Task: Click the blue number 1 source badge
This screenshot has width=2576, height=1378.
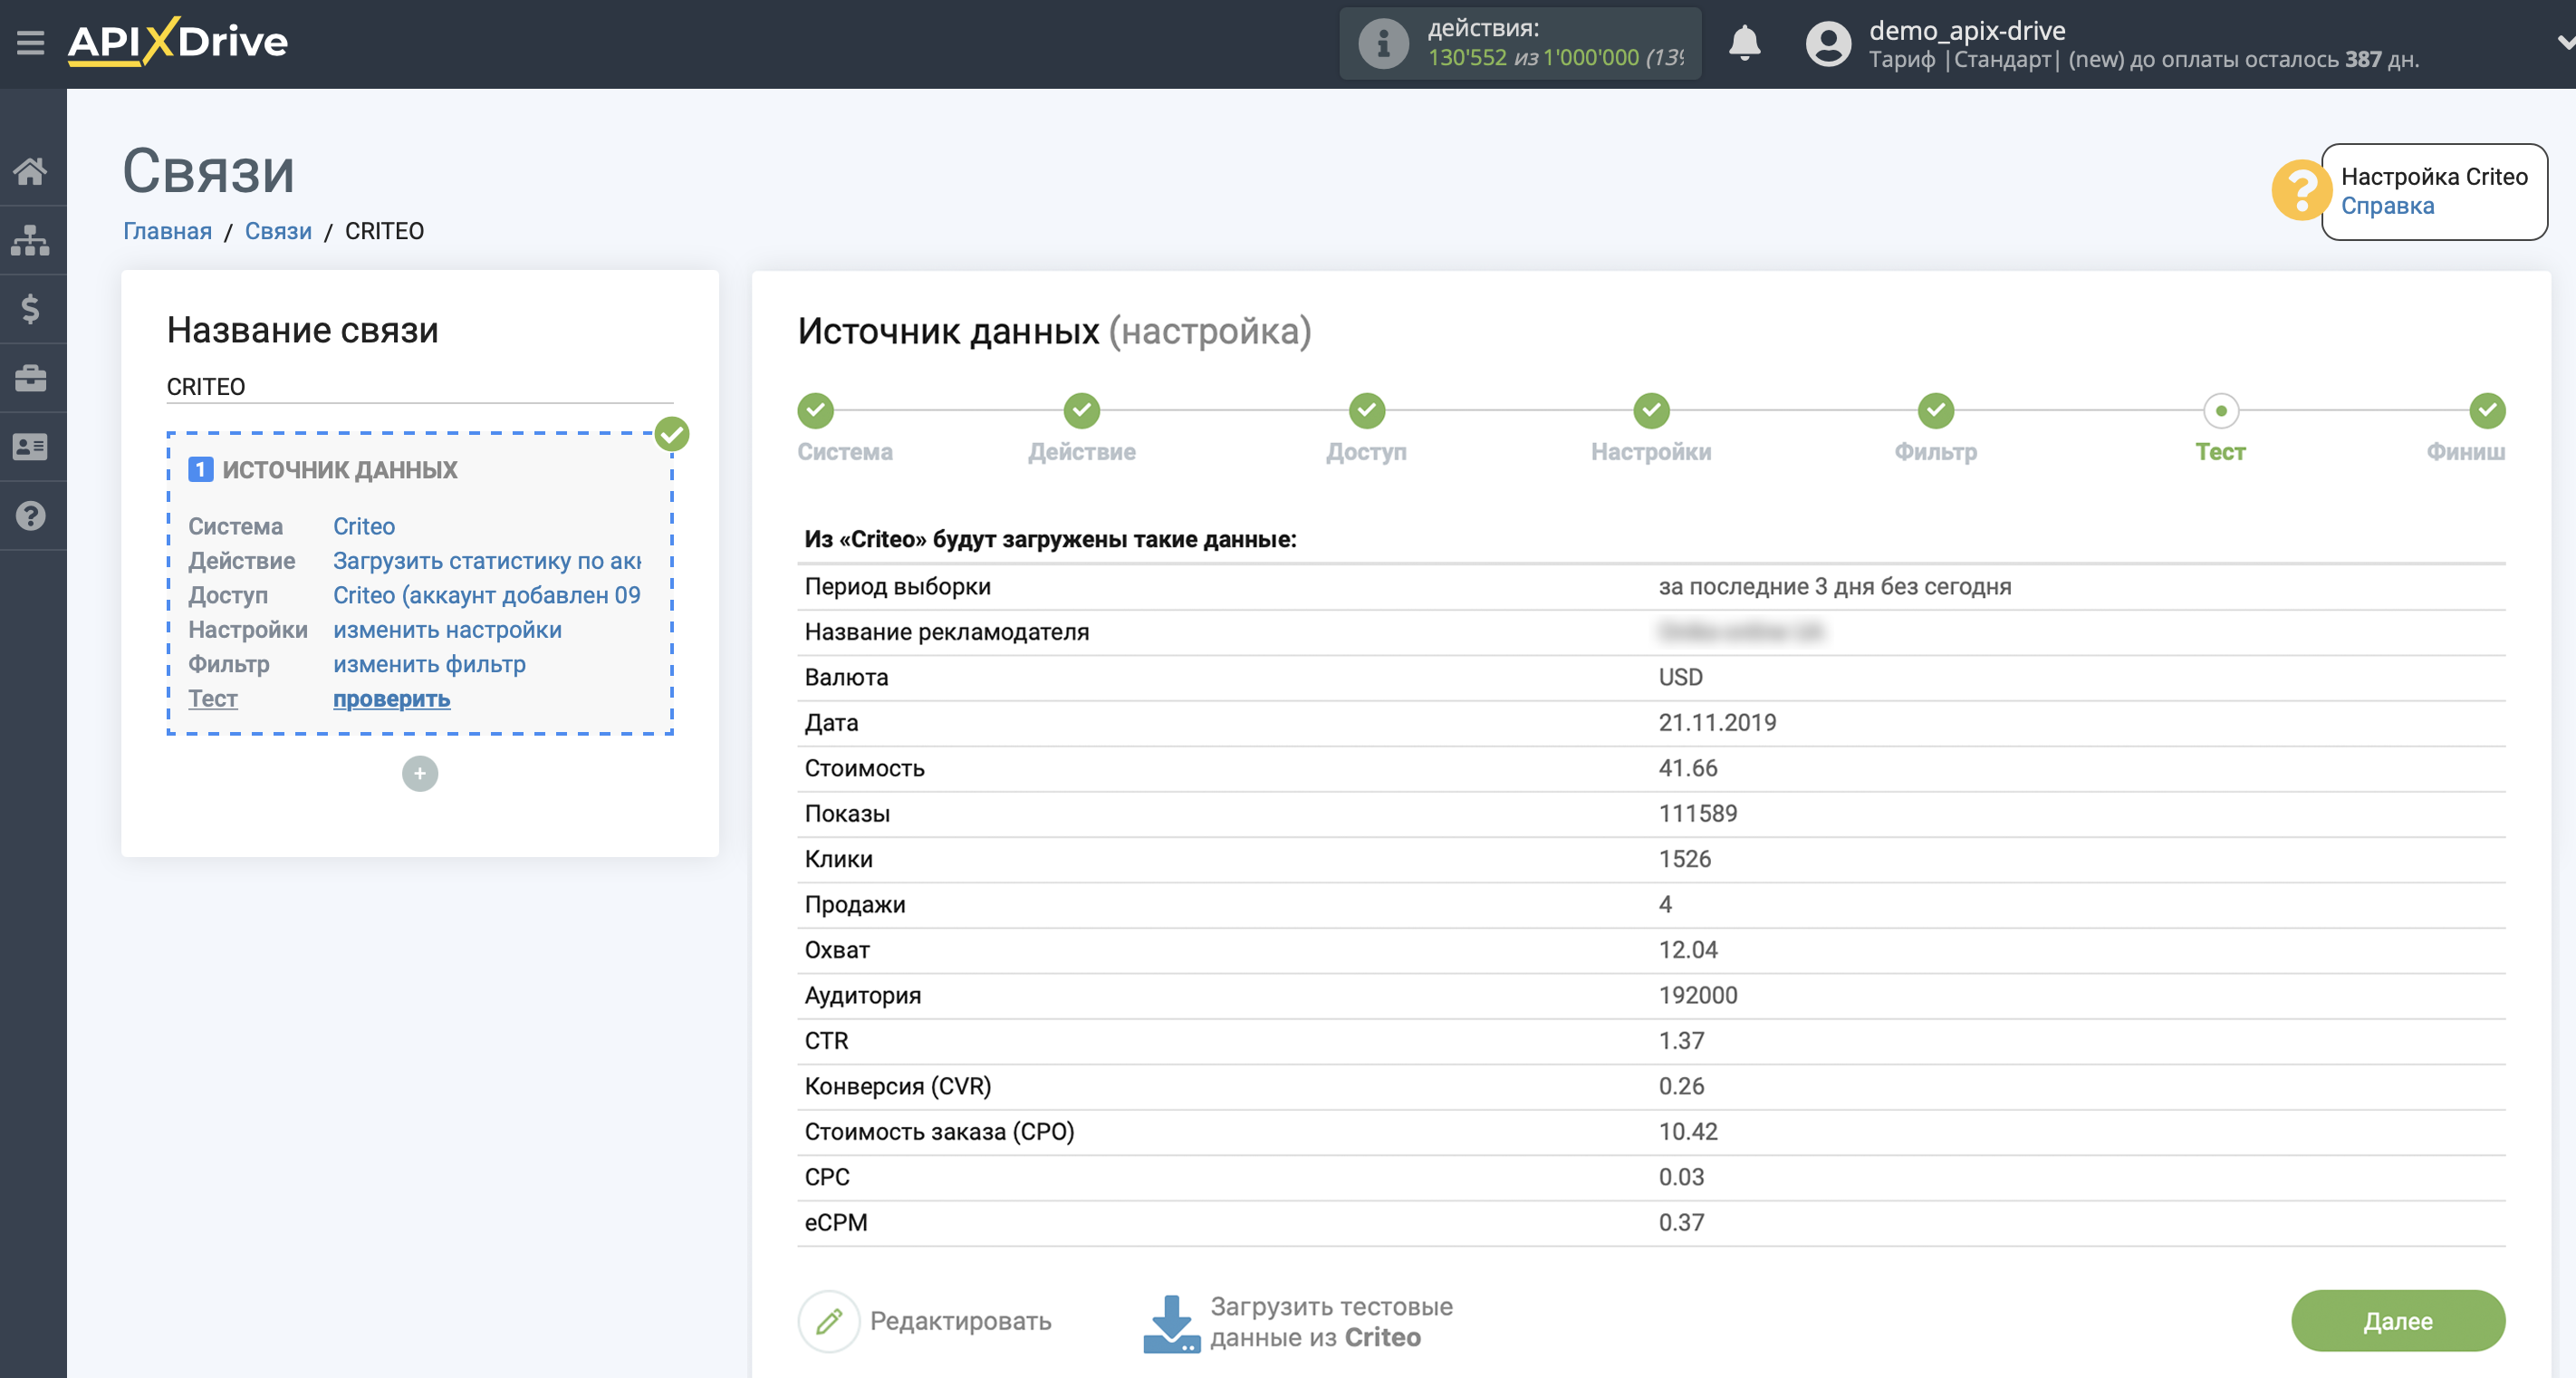Action: (x=200, y=469)
